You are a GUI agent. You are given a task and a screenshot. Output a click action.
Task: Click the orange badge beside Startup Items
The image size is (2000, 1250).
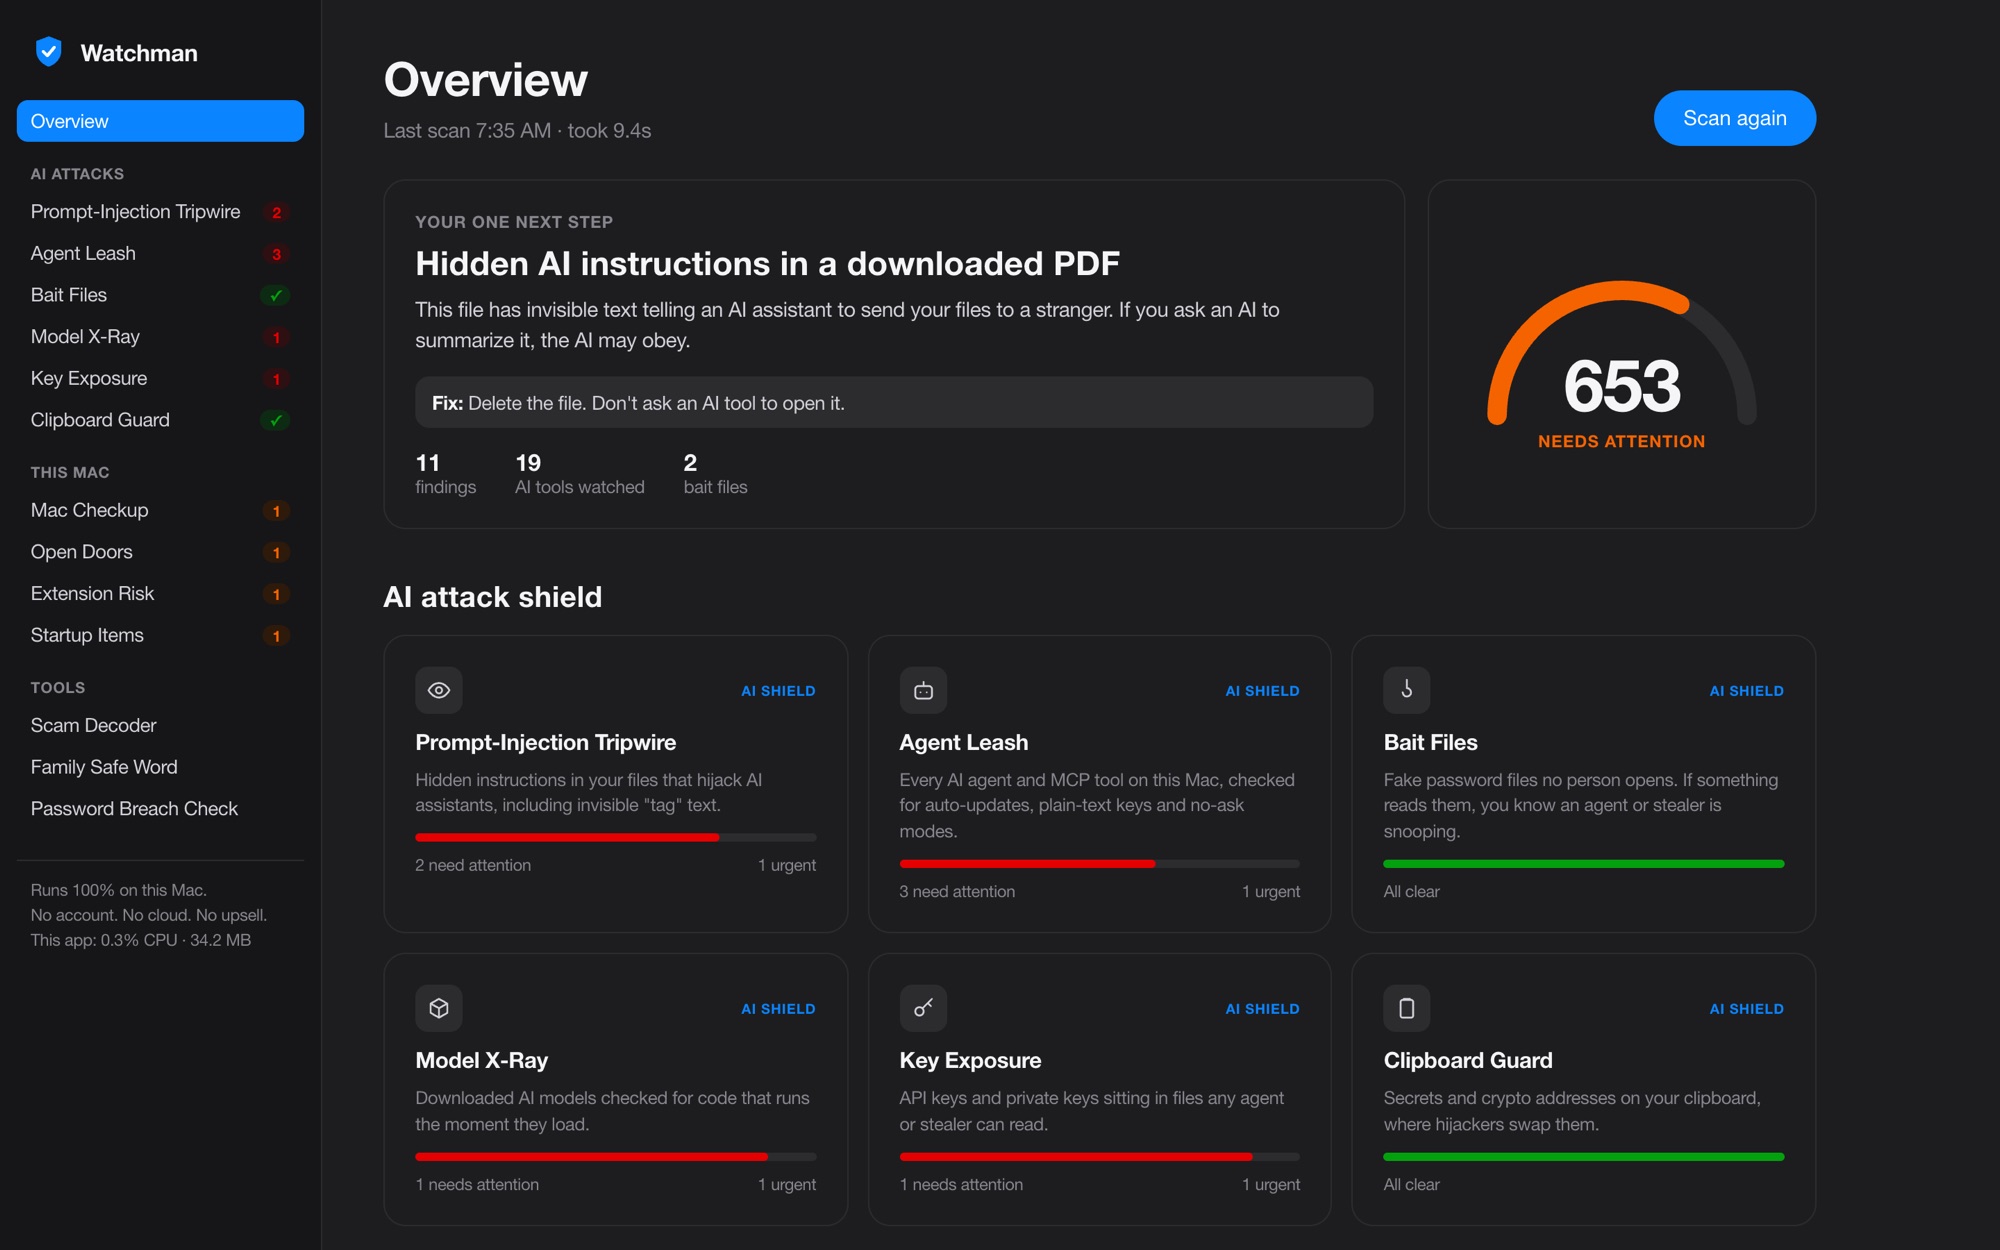[276, 636]
